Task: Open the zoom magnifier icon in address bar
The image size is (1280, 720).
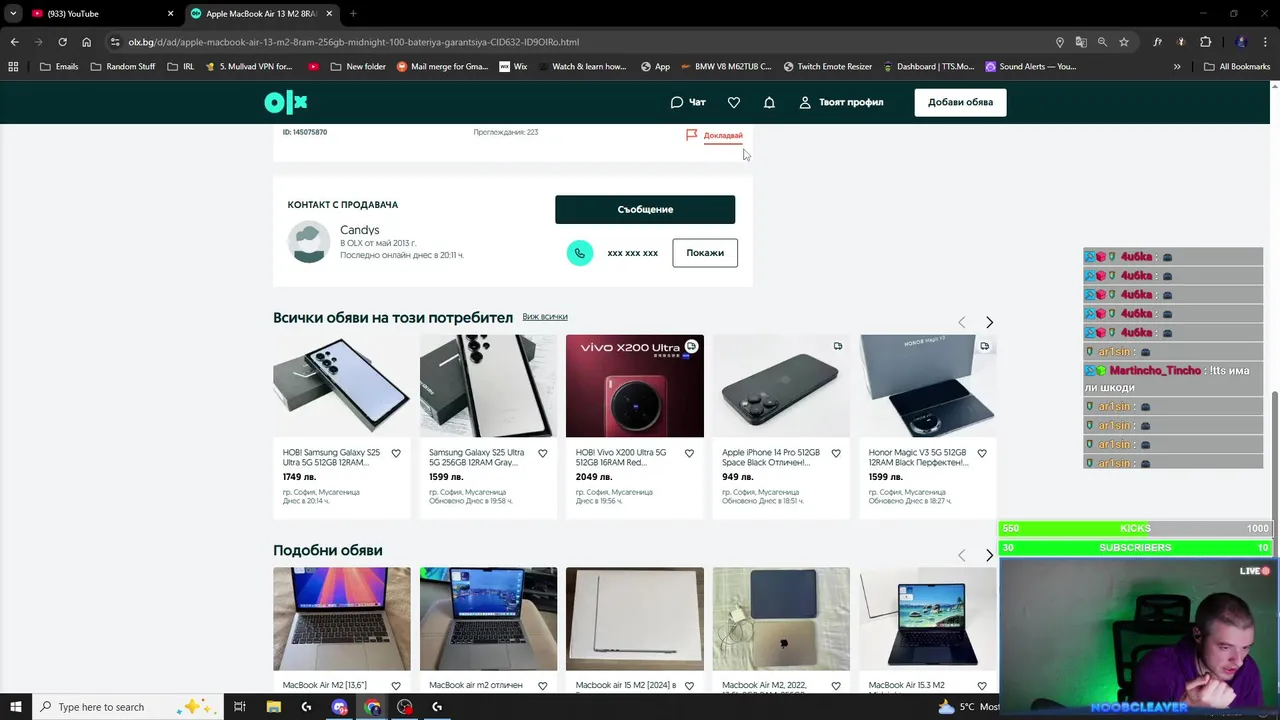Action: point(1102,42)
